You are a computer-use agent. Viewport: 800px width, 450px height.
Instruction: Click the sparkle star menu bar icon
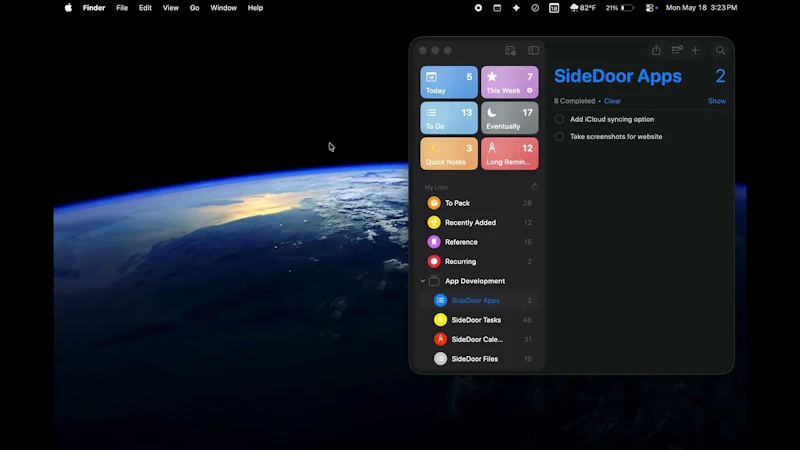click(x=516, y=8)
